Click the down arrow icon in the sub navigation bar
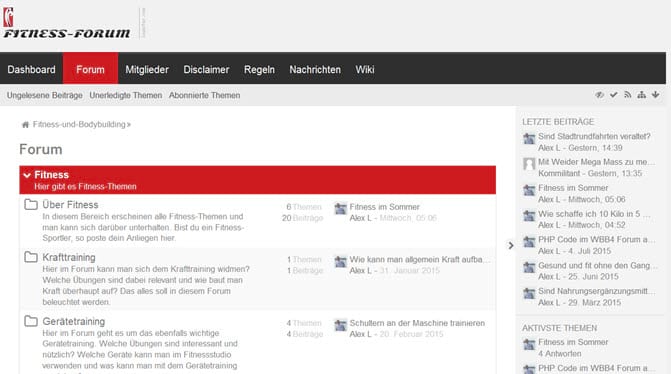671x374 pixels. [655, 95]
